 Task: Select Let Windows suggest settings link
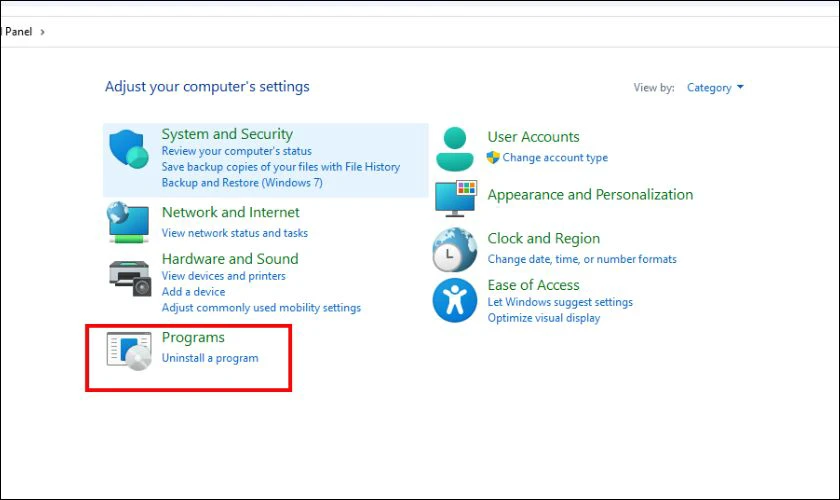point(560,302)
